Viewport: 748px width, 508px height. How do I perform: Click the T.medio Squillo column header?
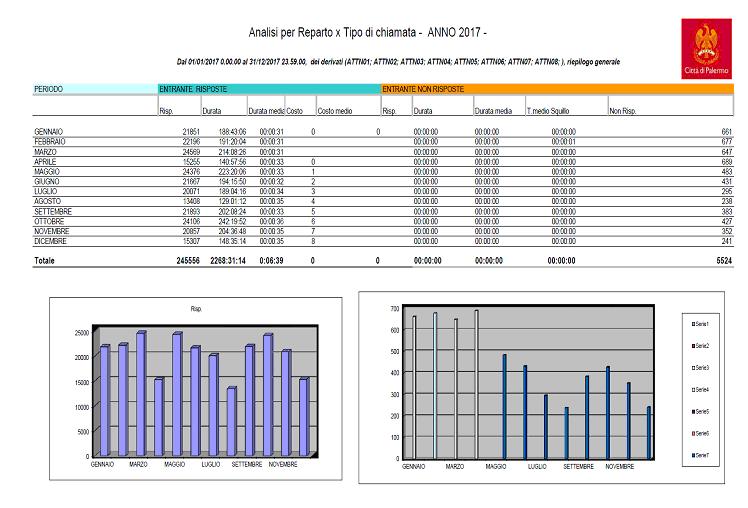point(549,110)
